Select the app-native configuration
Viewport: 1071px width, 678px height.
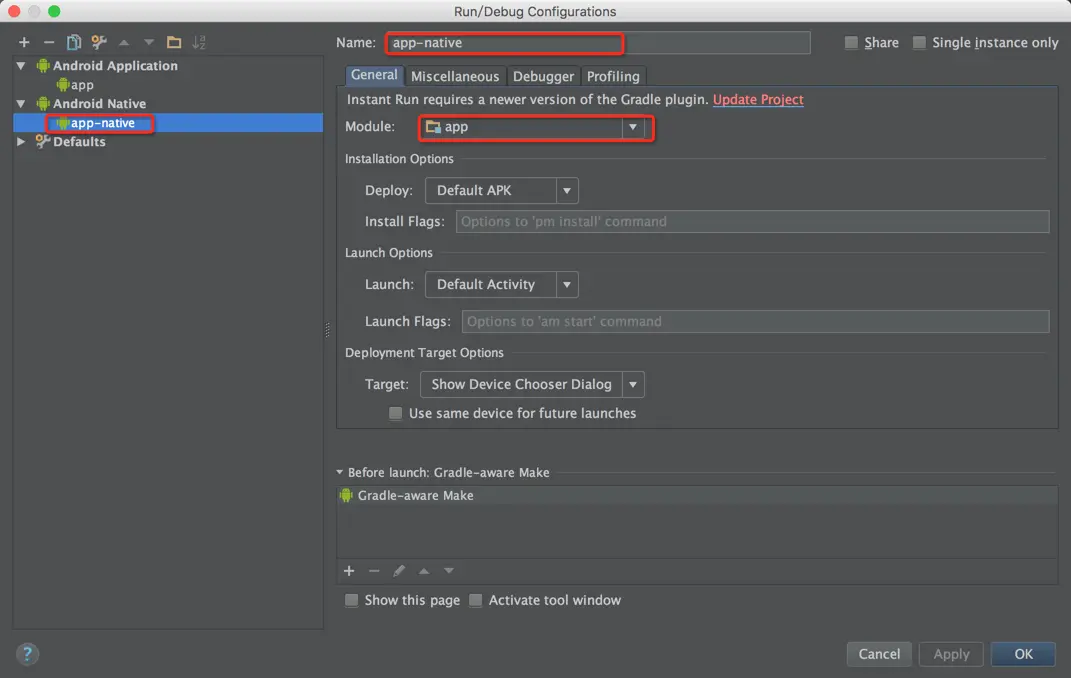coord(167,123)
